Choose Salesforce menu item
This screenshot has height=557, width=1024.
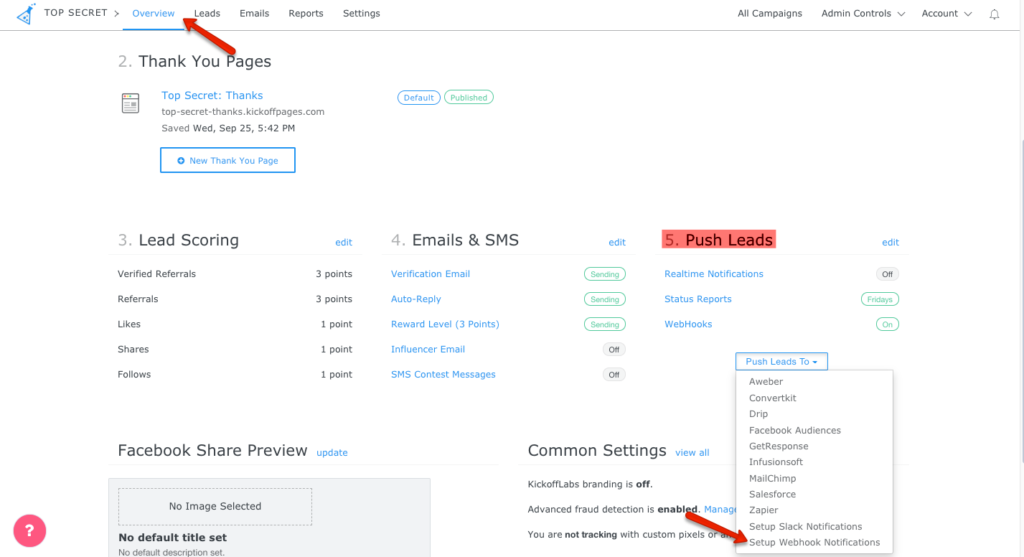point(772,494)
